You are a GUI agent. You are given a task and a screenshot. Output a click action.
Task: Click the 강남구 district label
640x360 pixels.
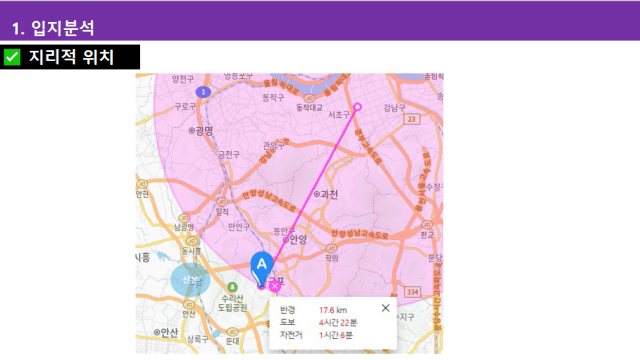click(394, 108)
